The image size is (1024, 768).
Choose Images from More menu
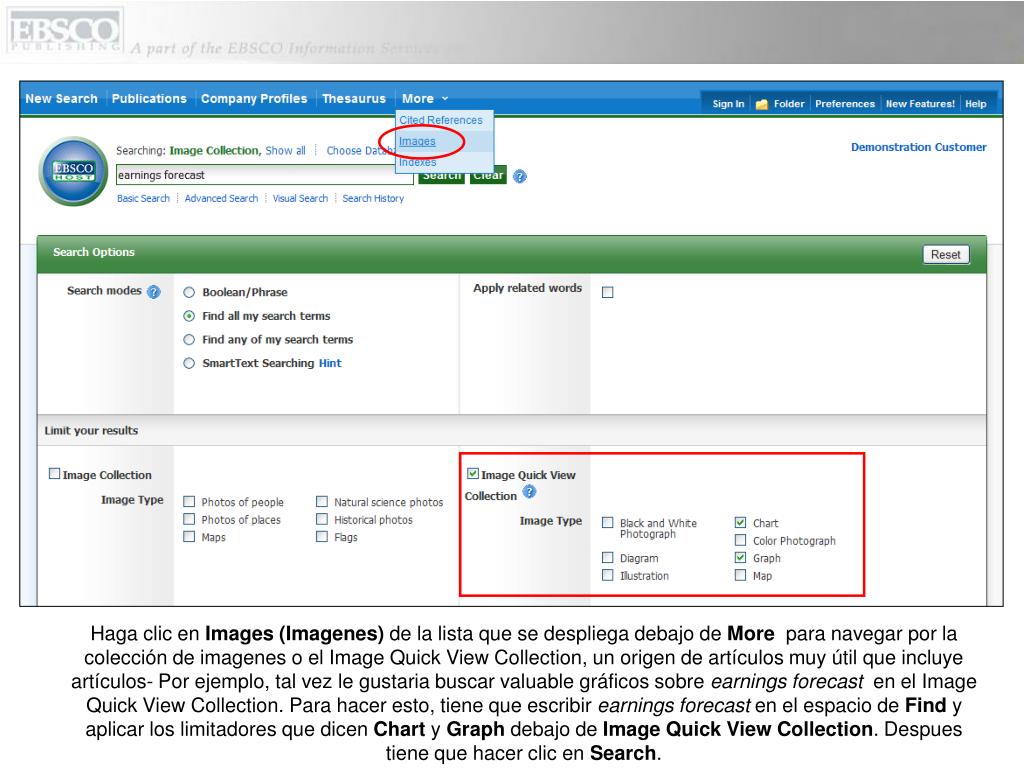[417, 141]
